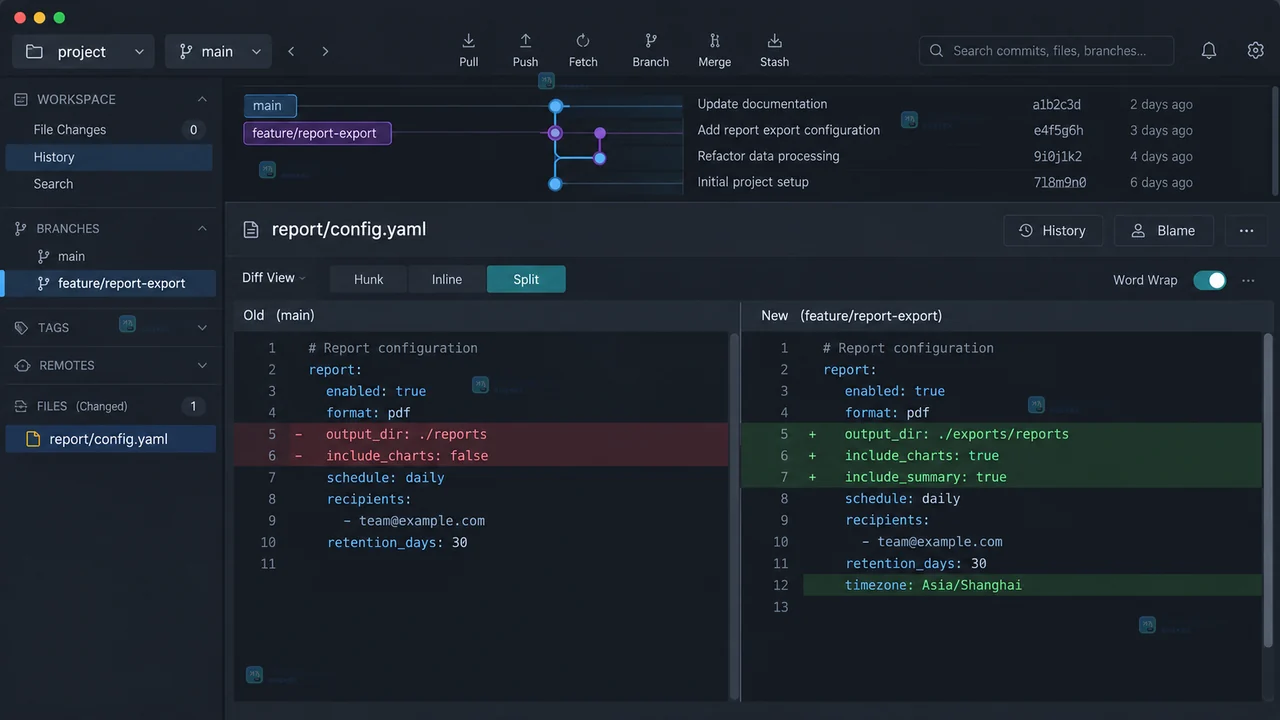Expand the Tags section
Screen dimensions: 1280x720
click(202, 328)
